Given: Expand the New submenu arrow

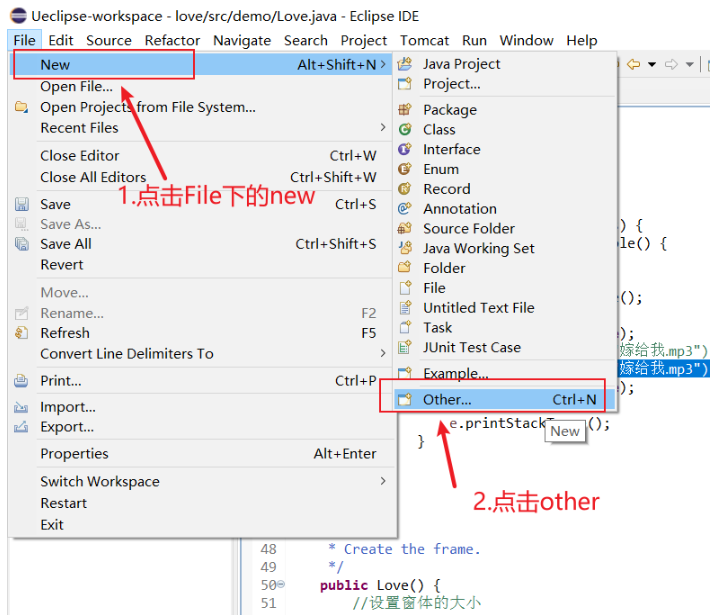Looking at the screenshot, I should click(383, 64).
